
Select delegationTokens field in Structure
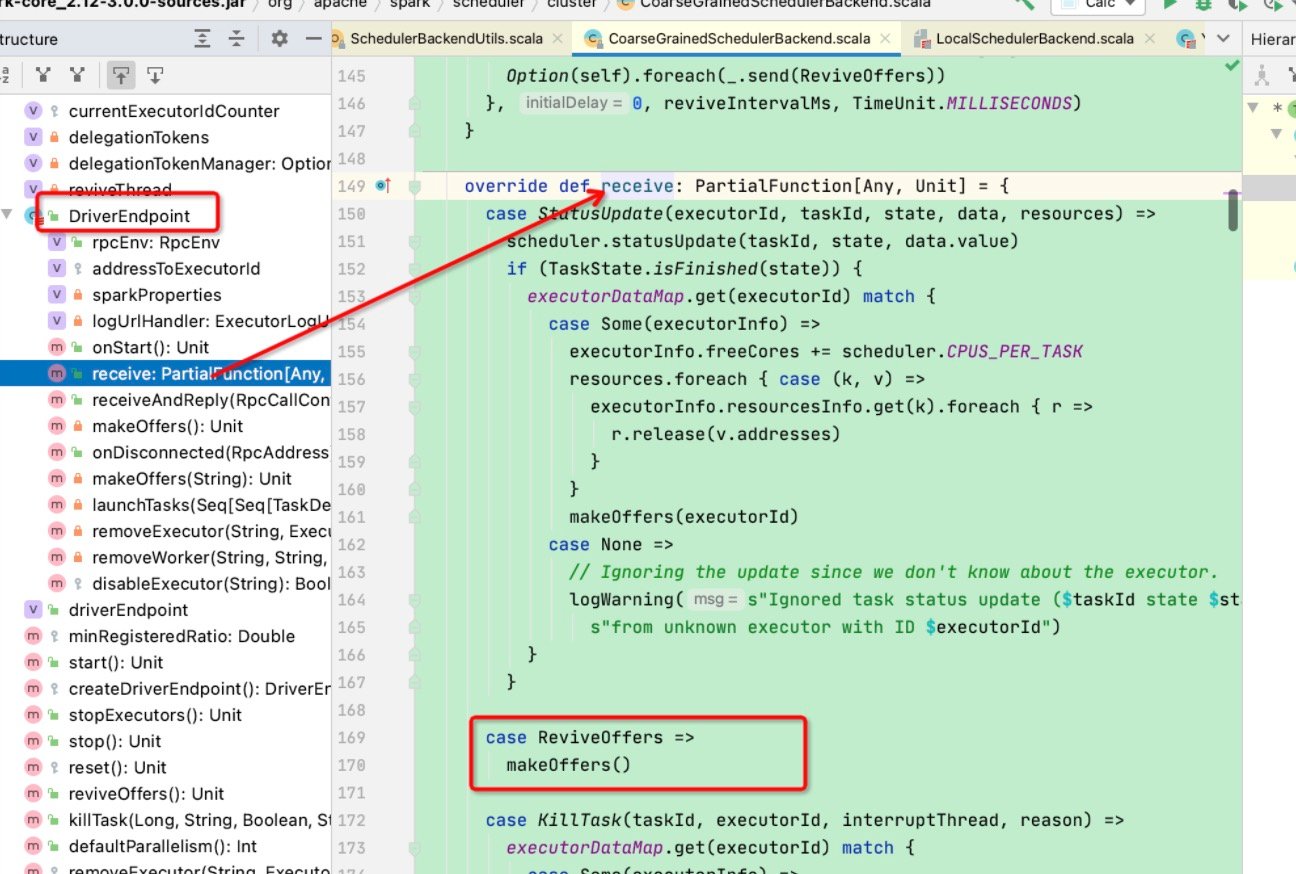(139, 137)
